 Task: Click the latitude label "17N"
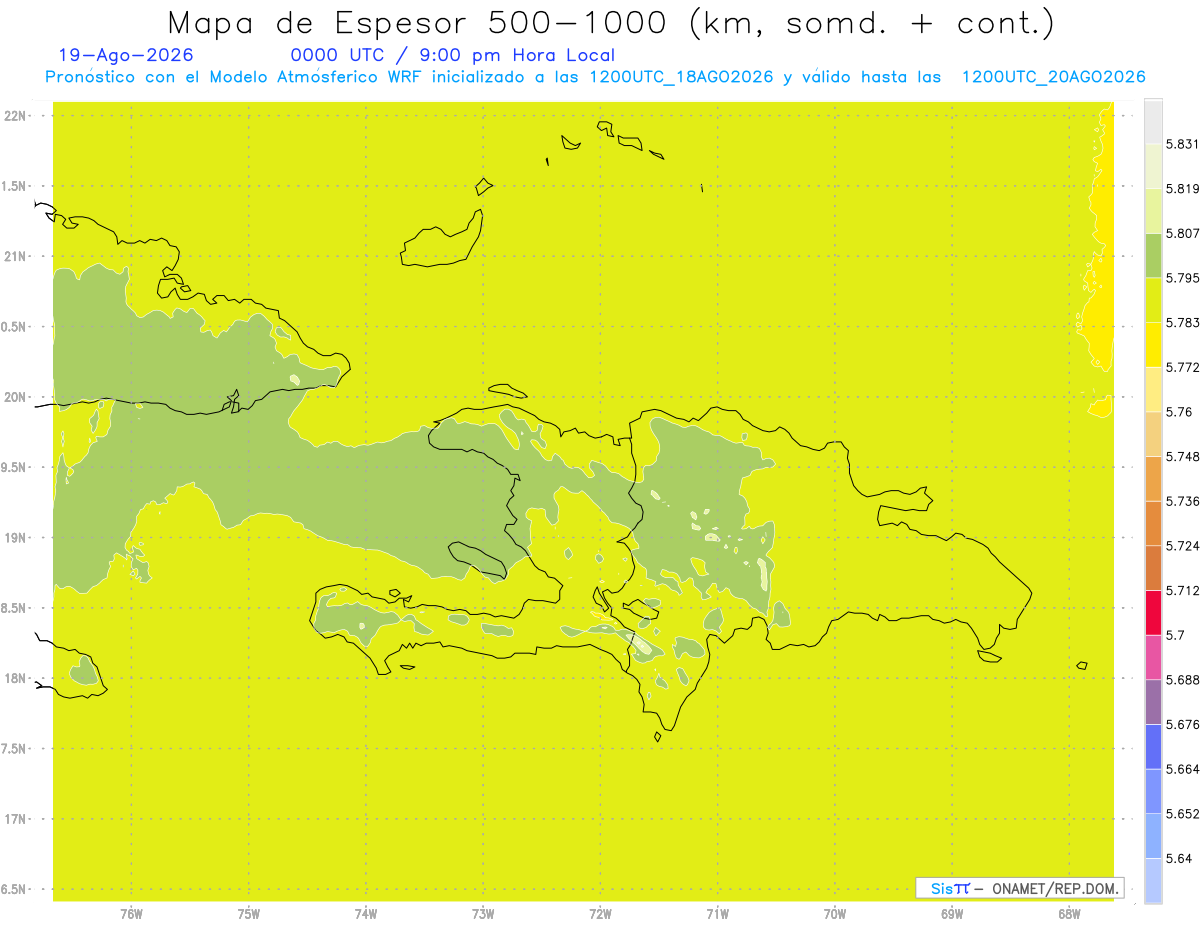pyautogui.click(x=16, y=819)
